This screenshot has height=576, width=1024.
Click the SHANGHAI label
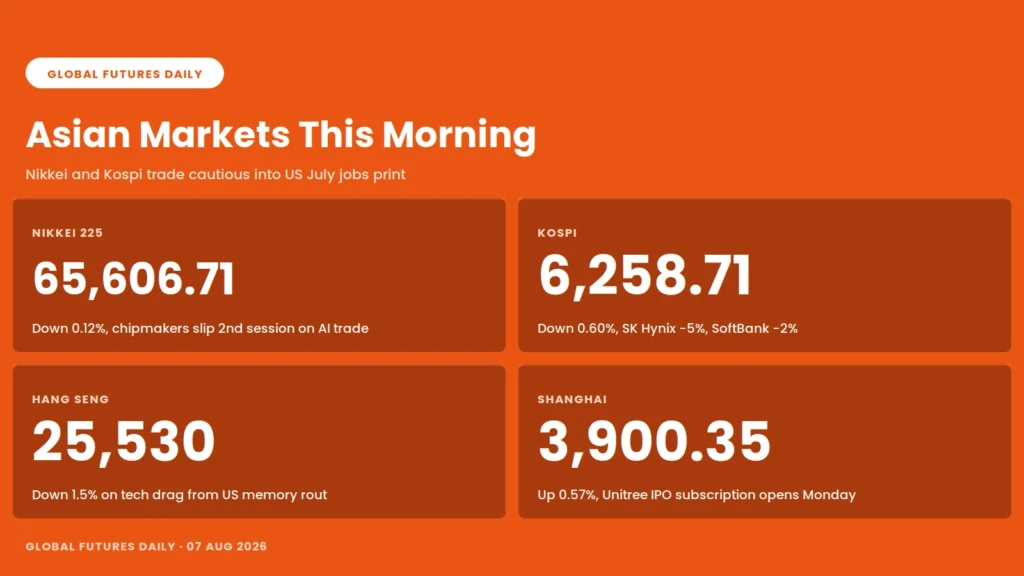click(572, 400)
